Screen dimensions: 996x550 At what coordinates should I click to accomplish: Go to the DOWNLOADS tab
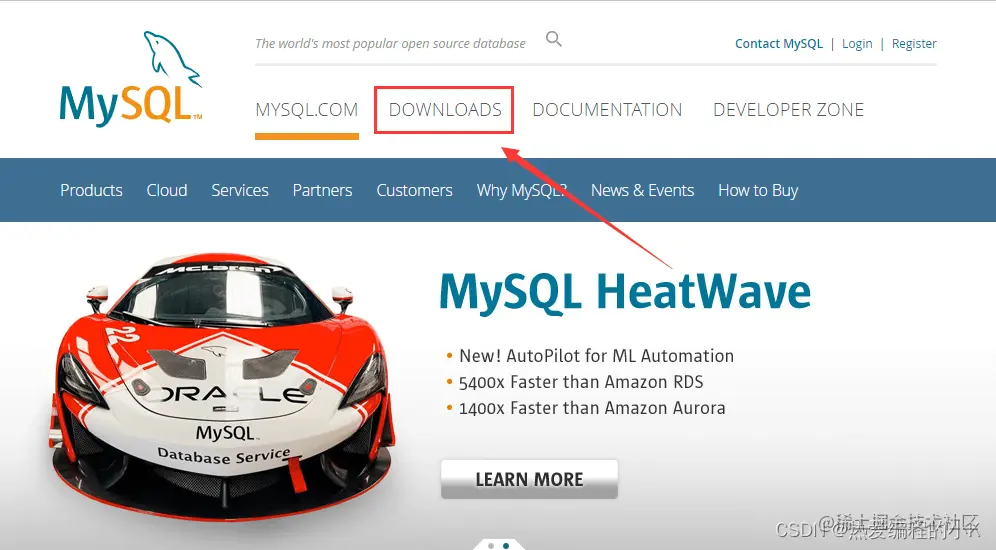click(445, 110)
